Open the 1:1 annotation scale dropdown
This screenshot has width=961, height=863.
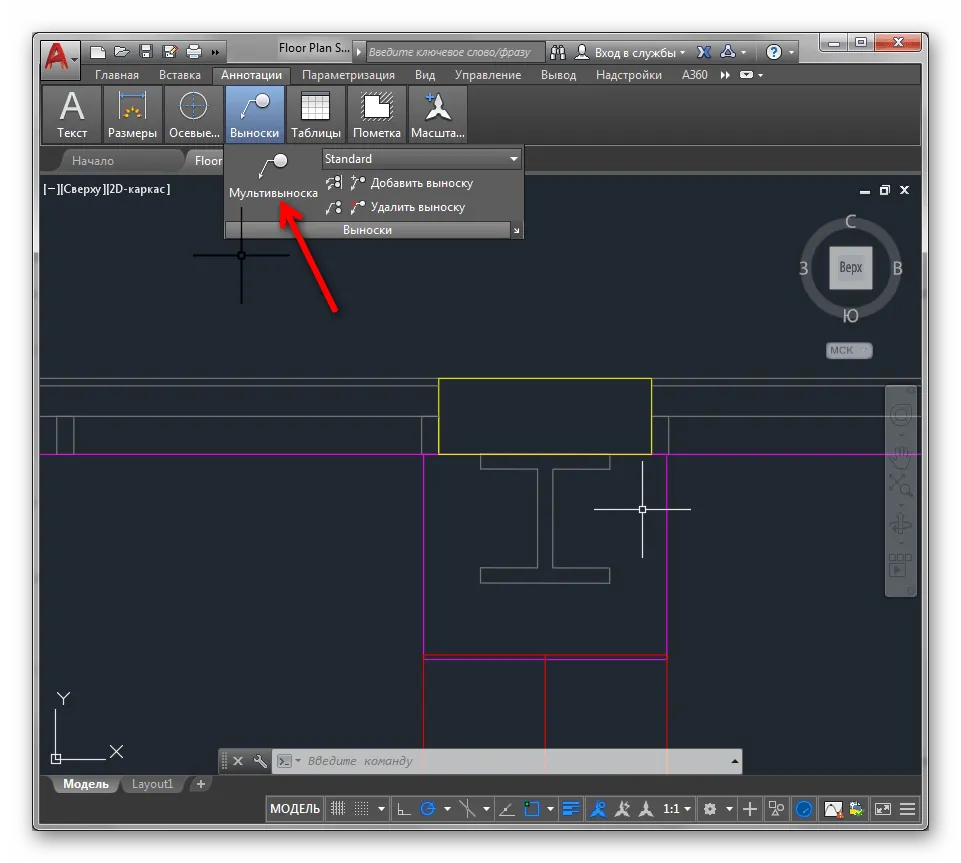[x=677, y=809]
